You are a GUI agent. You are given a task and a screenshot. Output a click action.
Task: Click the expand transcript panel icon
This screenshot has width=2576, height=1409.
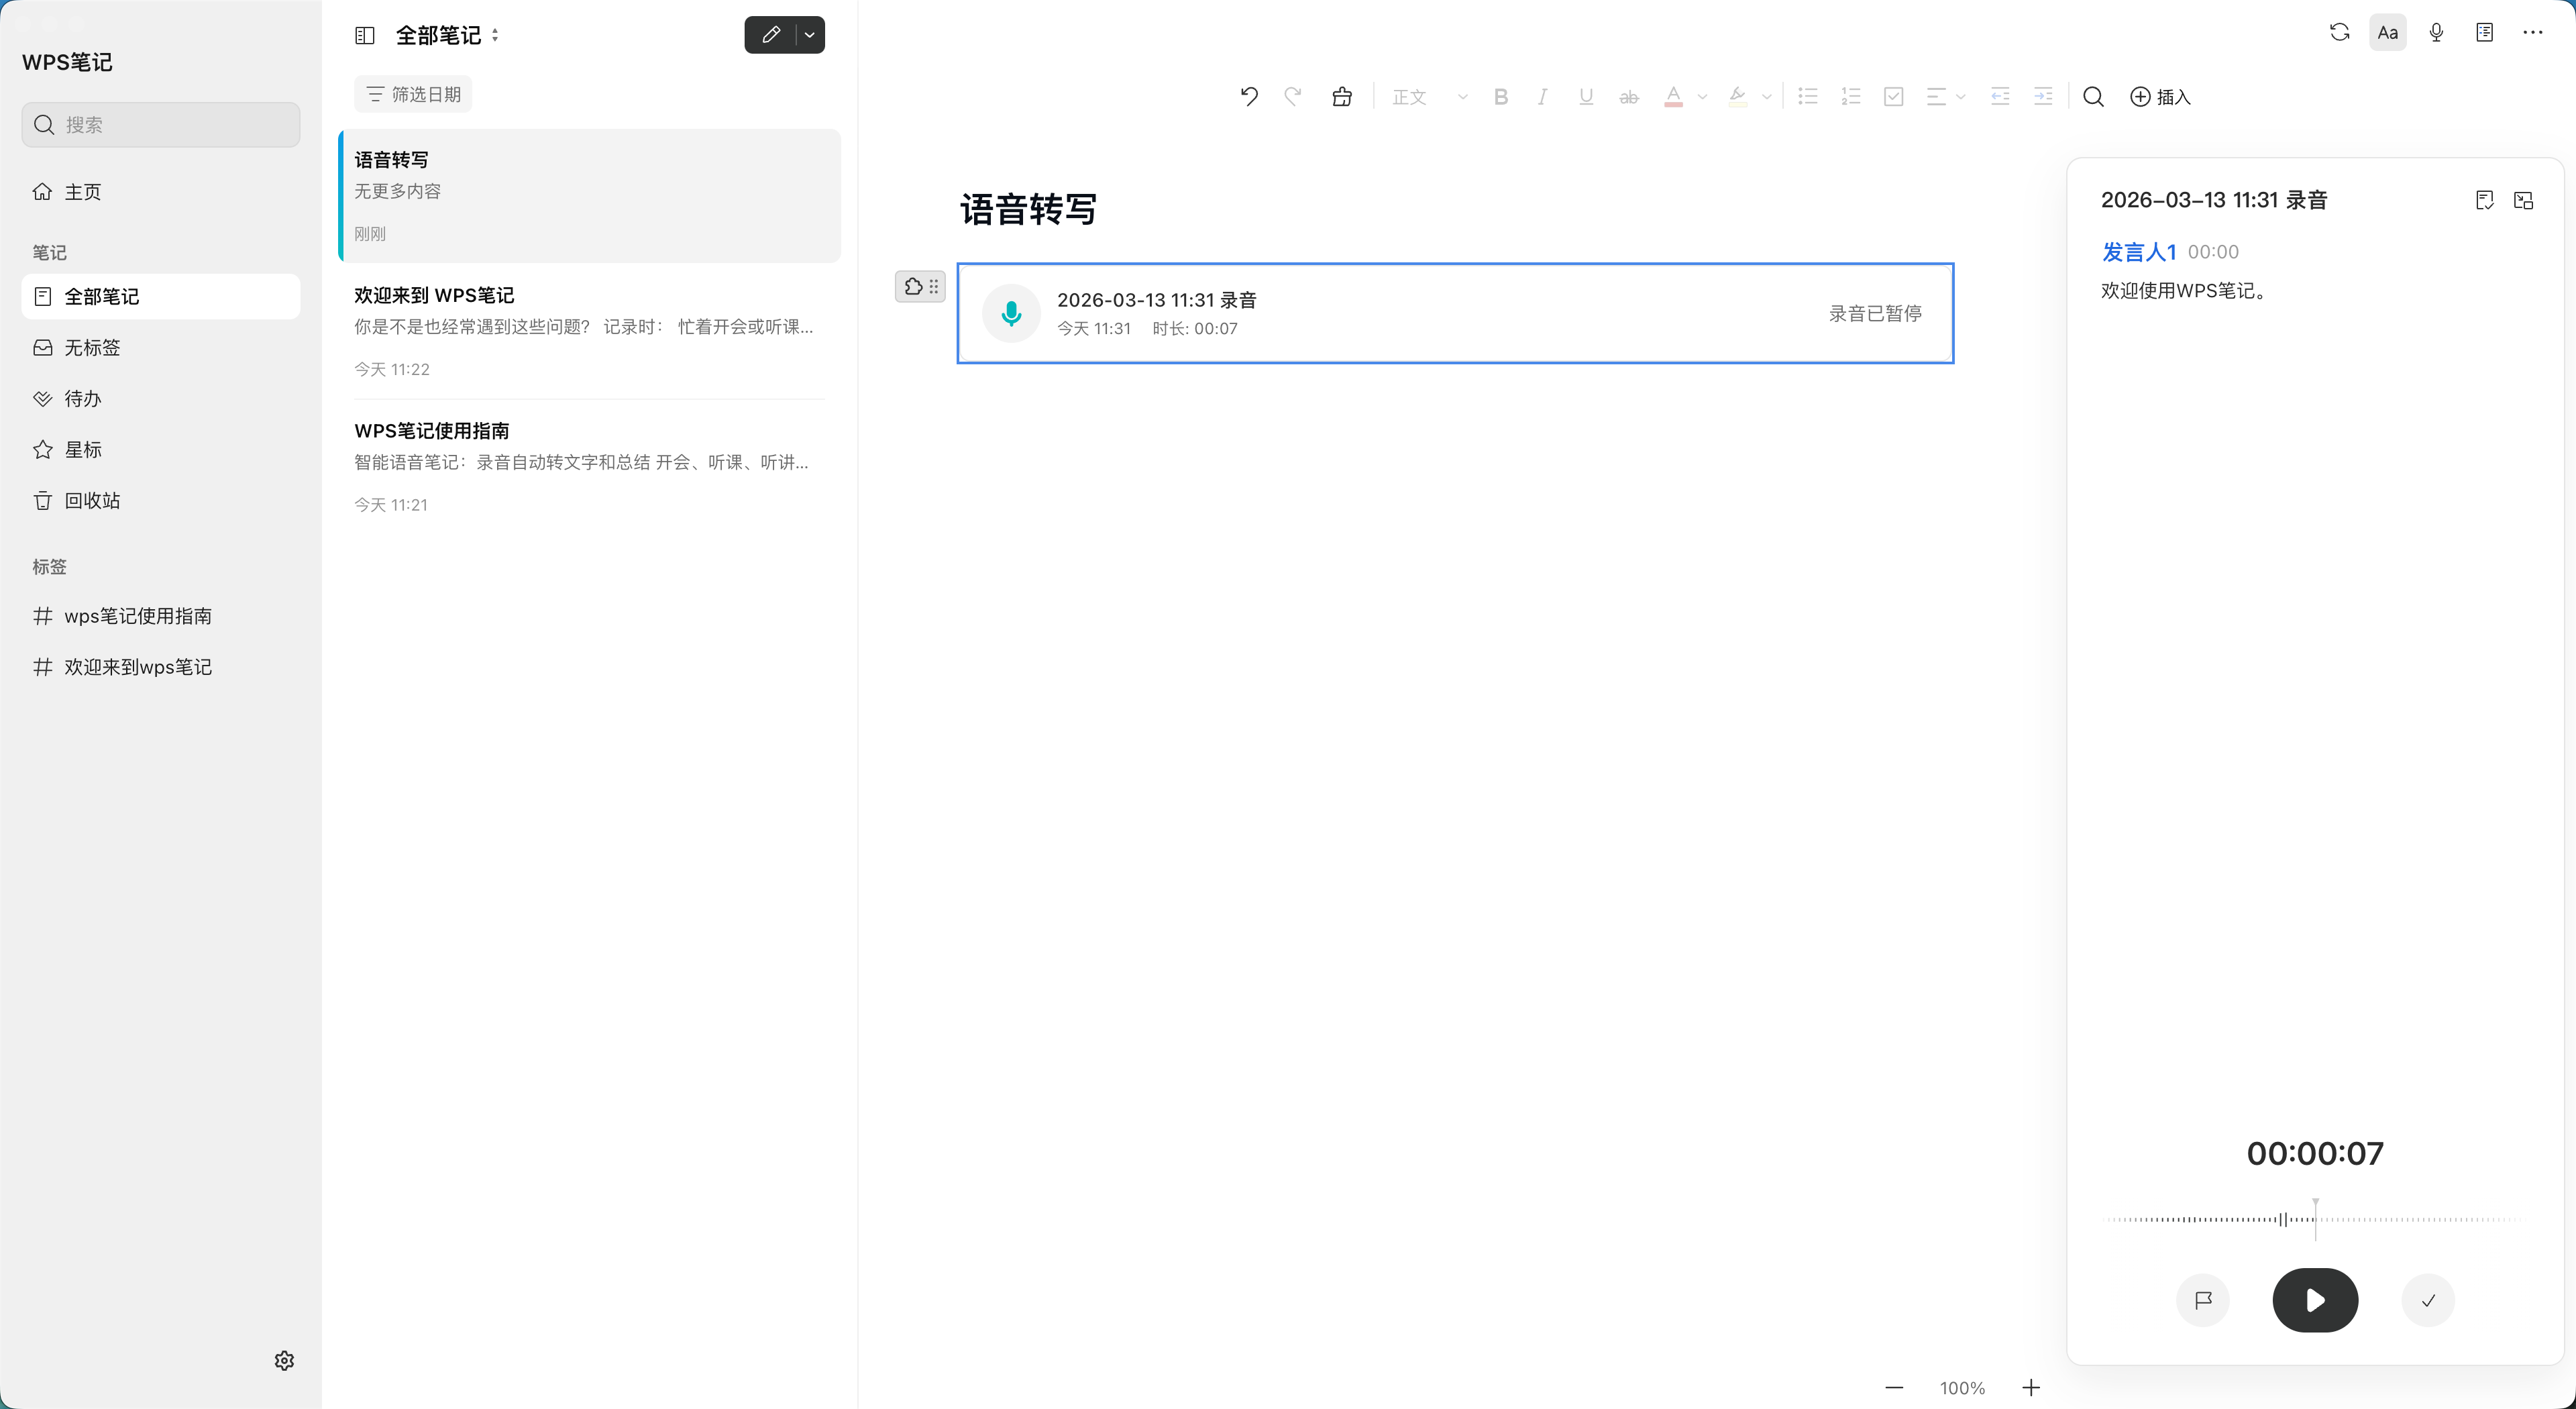tap(2523, 200)
